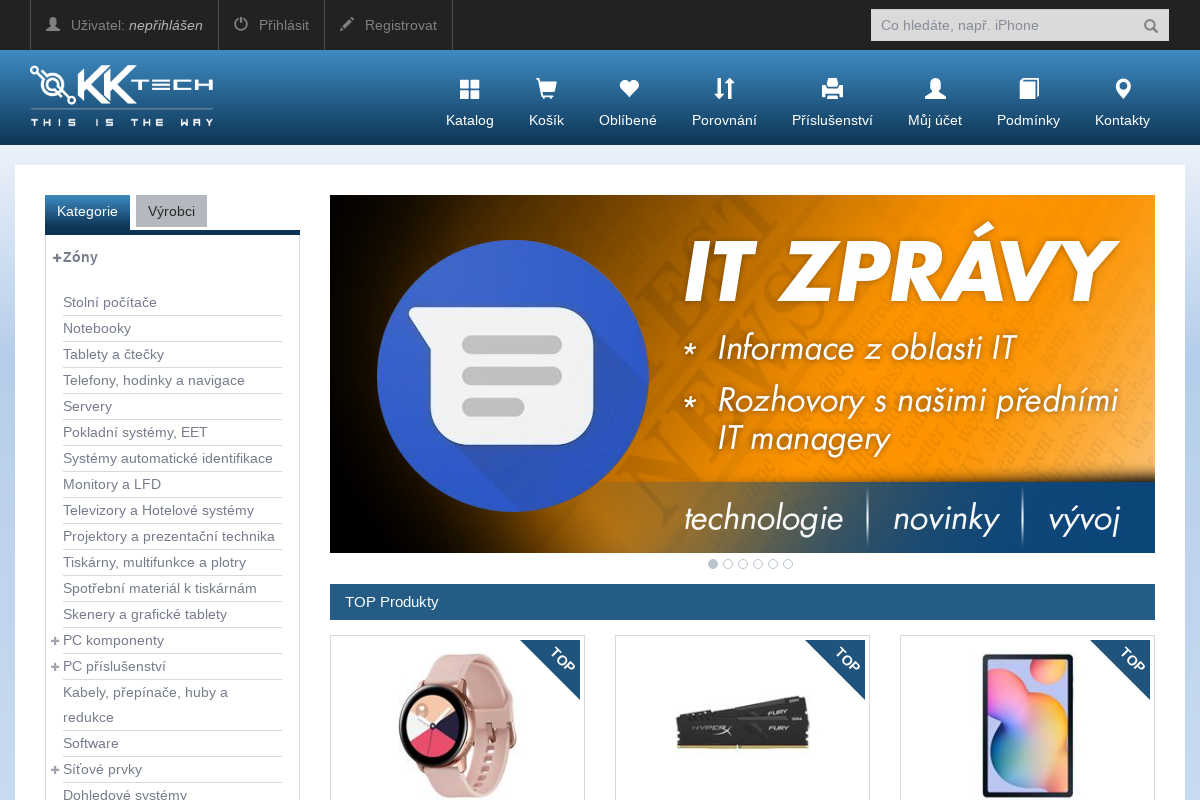The image size is (1200, 800).
Task: Expand the Síťové prvky category
Action: click(55, 770)
